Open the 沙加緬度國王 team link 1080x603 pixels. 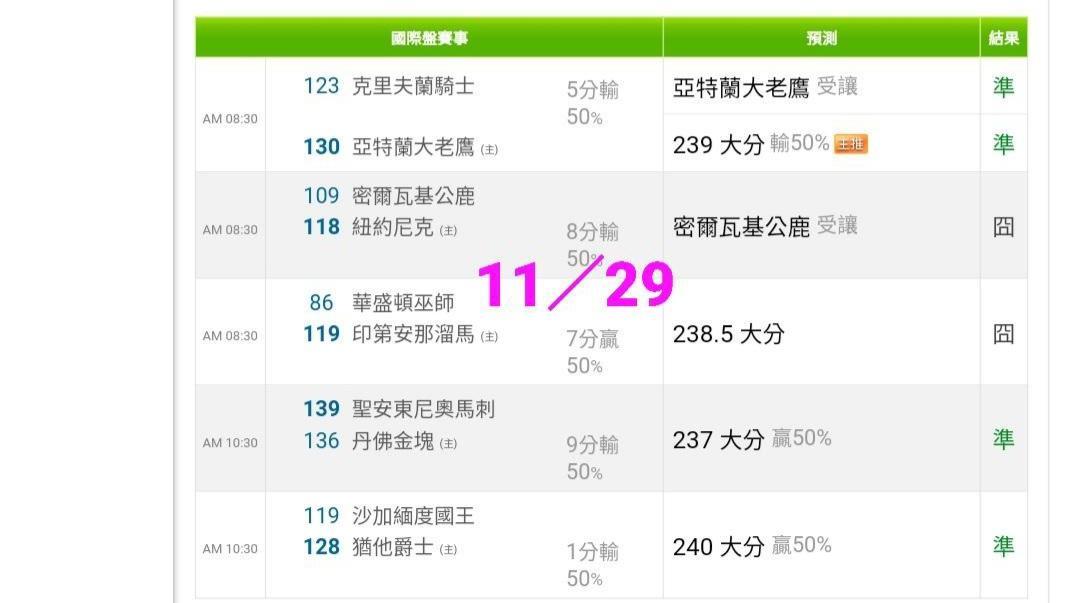[x=413, y=516]
